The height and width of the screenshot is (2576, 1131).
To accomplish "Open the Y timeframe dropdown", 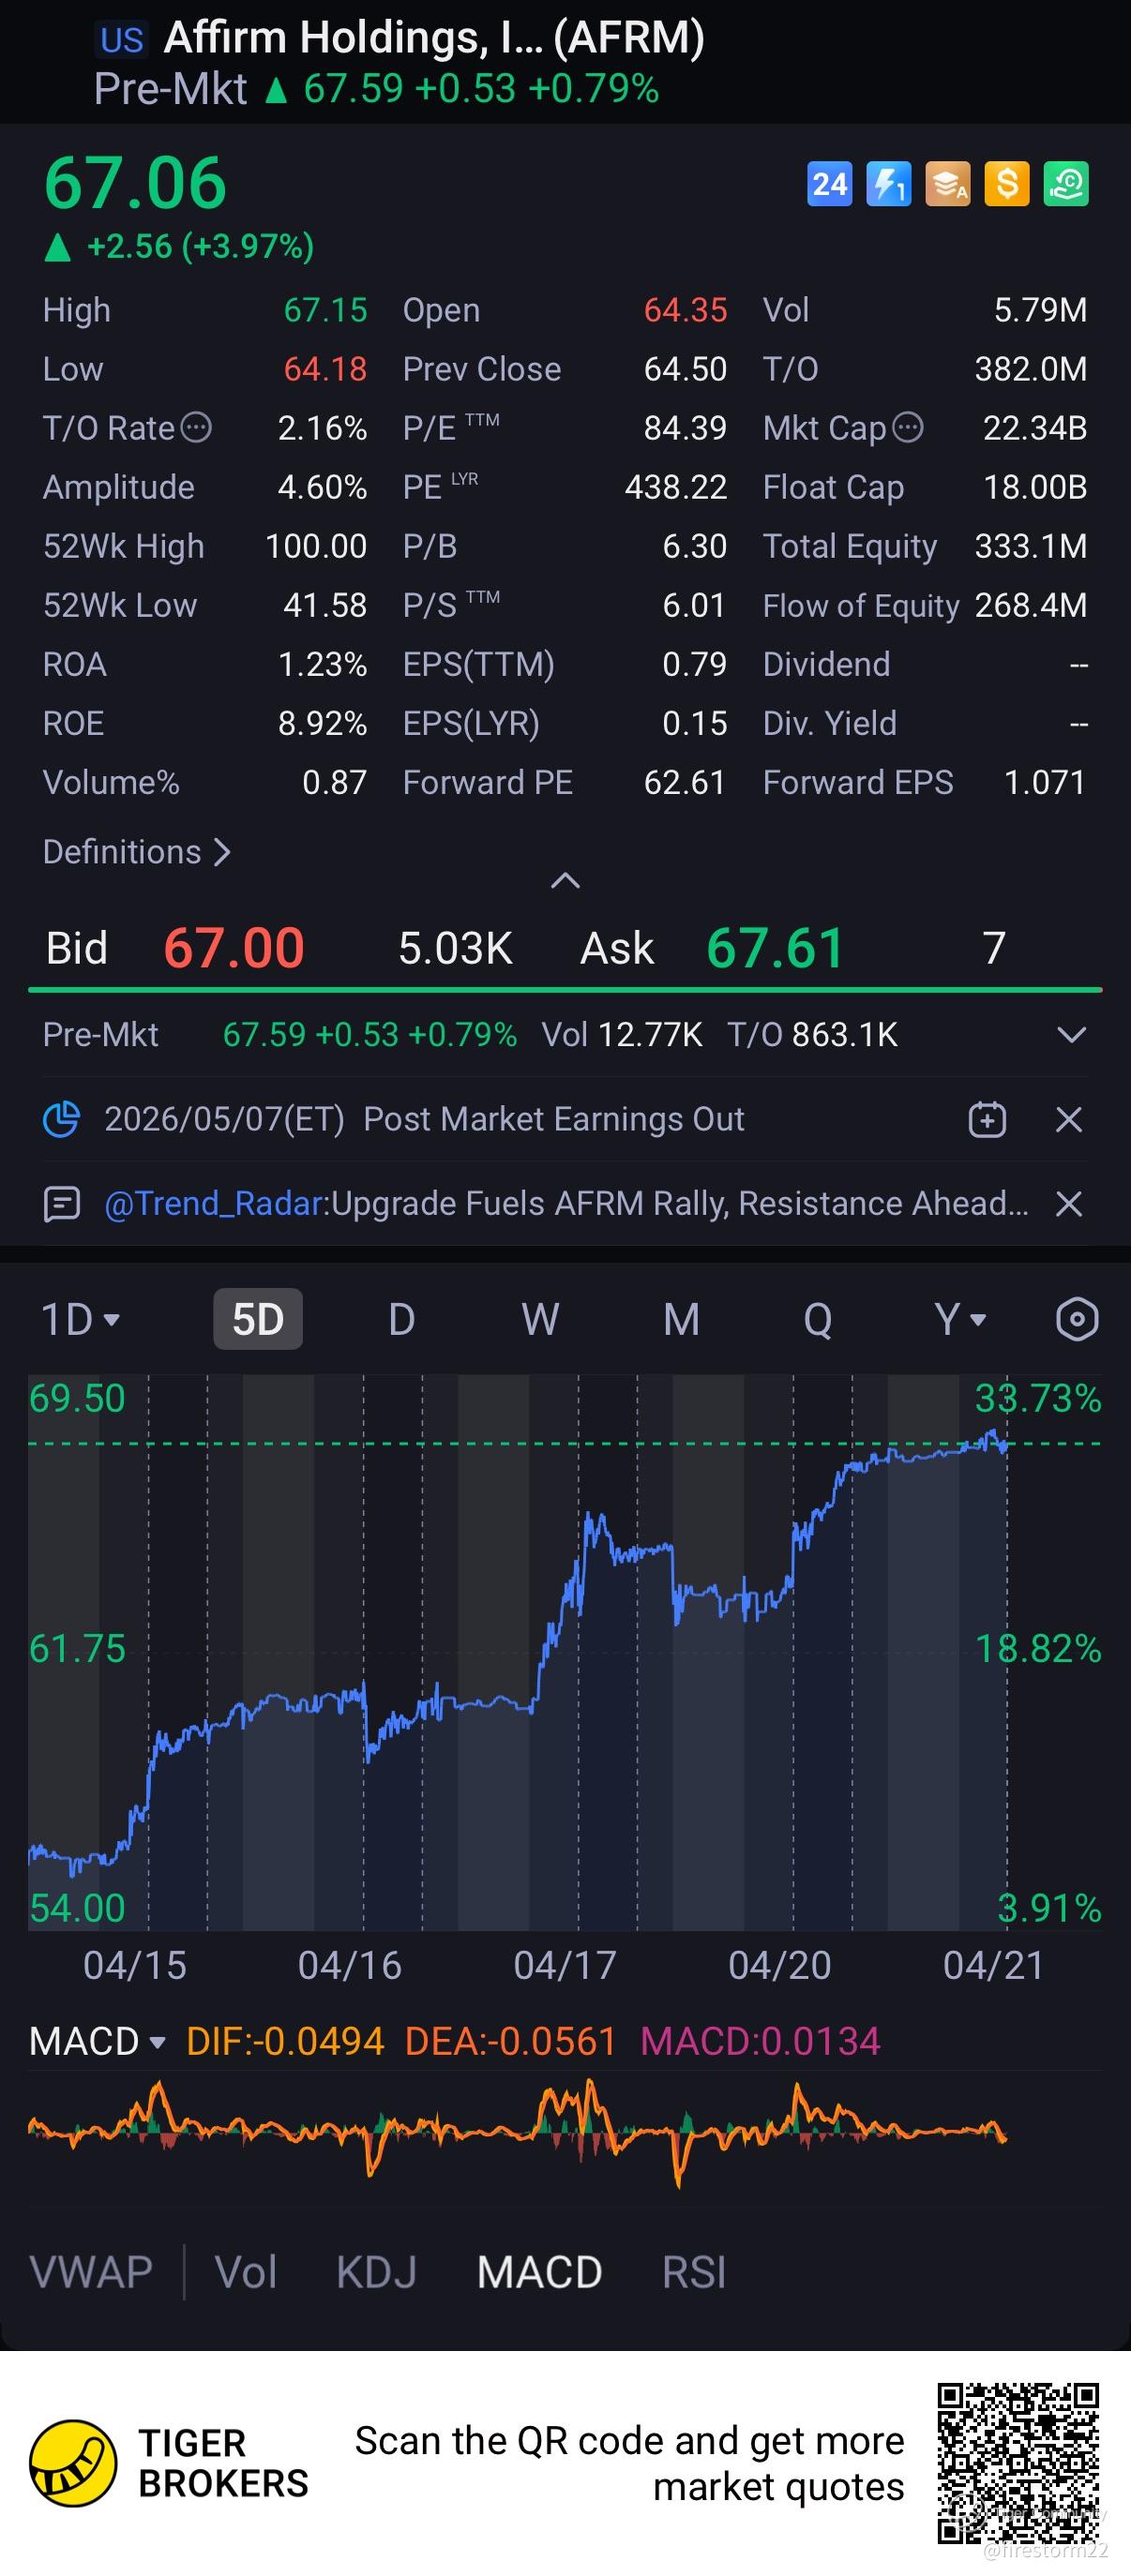I will [x=959, y=1319].
